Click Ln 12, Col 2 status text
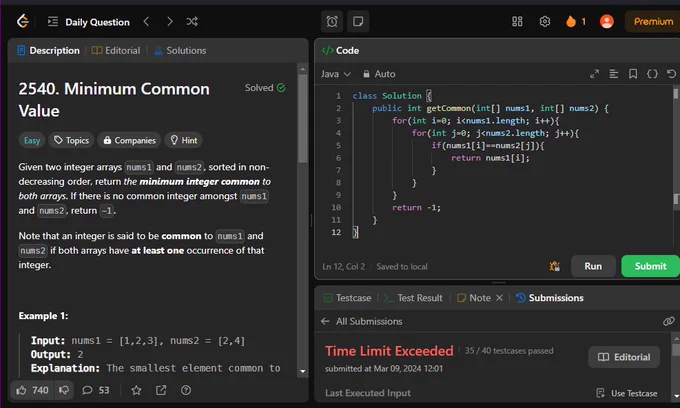 pos(343,267)
